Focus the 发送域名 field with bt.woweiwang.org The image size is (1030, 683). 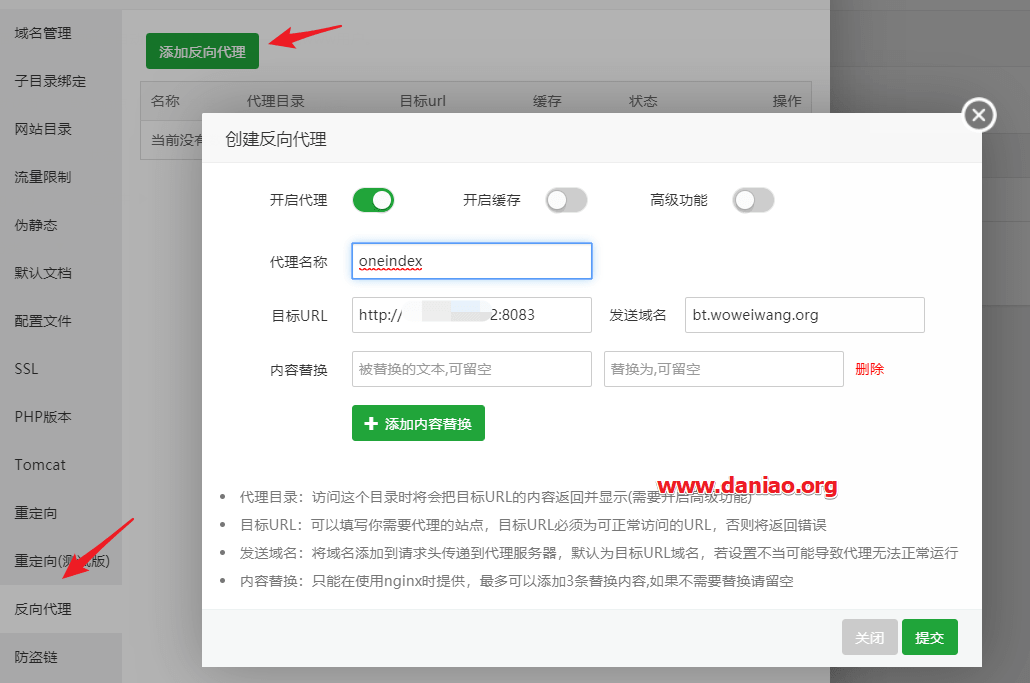(805, 315)
